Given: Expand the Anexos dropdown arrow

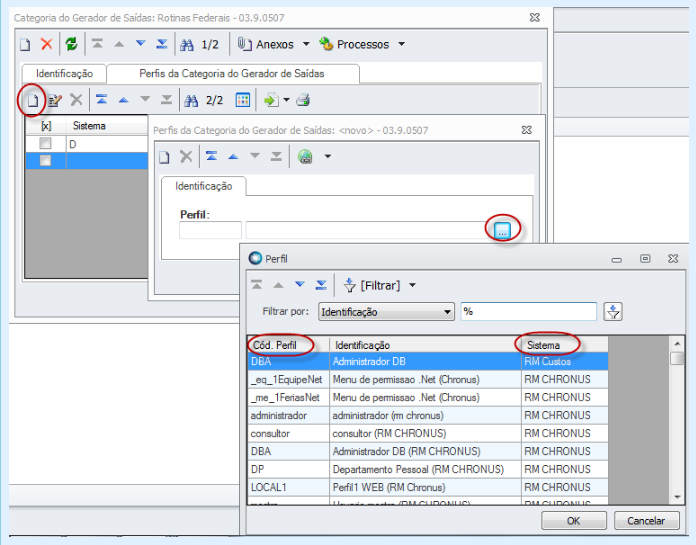Looking at the screenshot, I should click(x=306, y=44).
